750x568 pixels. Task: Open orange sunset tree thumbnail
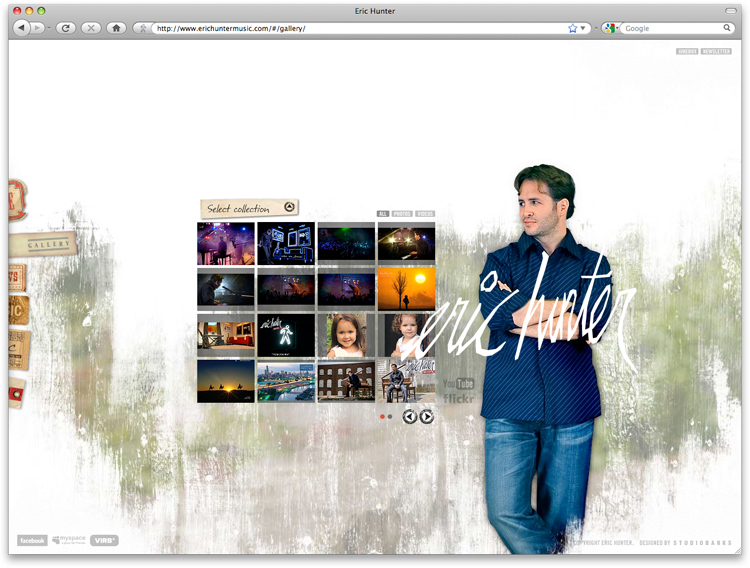407,290
